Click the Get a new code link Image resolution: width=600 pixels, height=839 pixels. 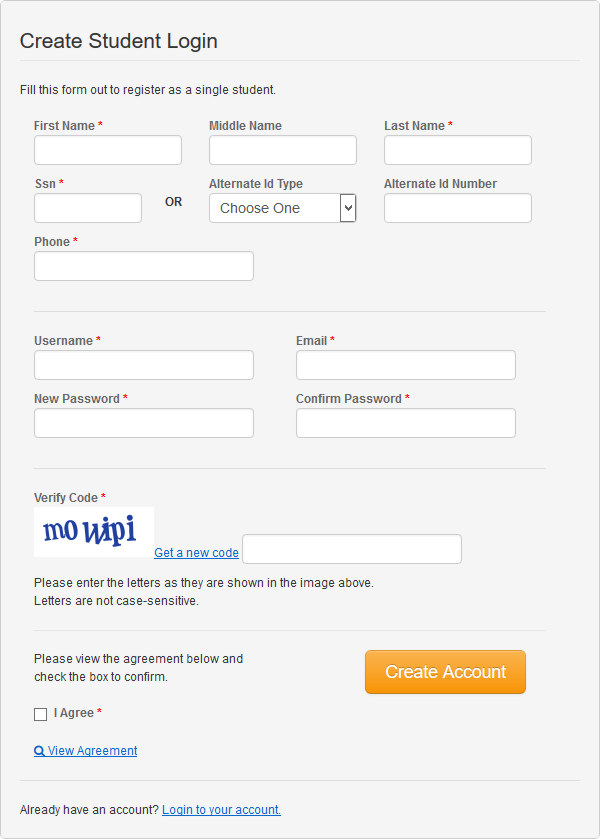click(x=196, y=553)
